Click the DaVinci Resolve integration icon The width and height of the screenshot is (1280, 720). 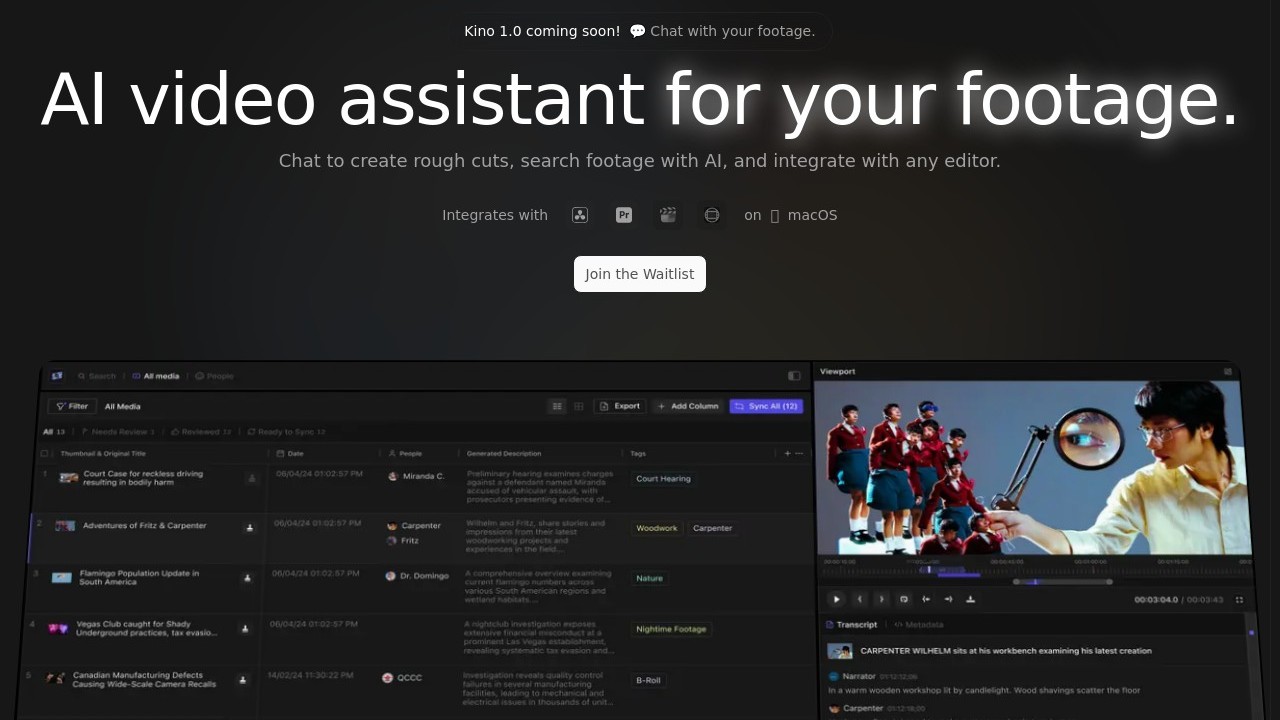[580, 215]
